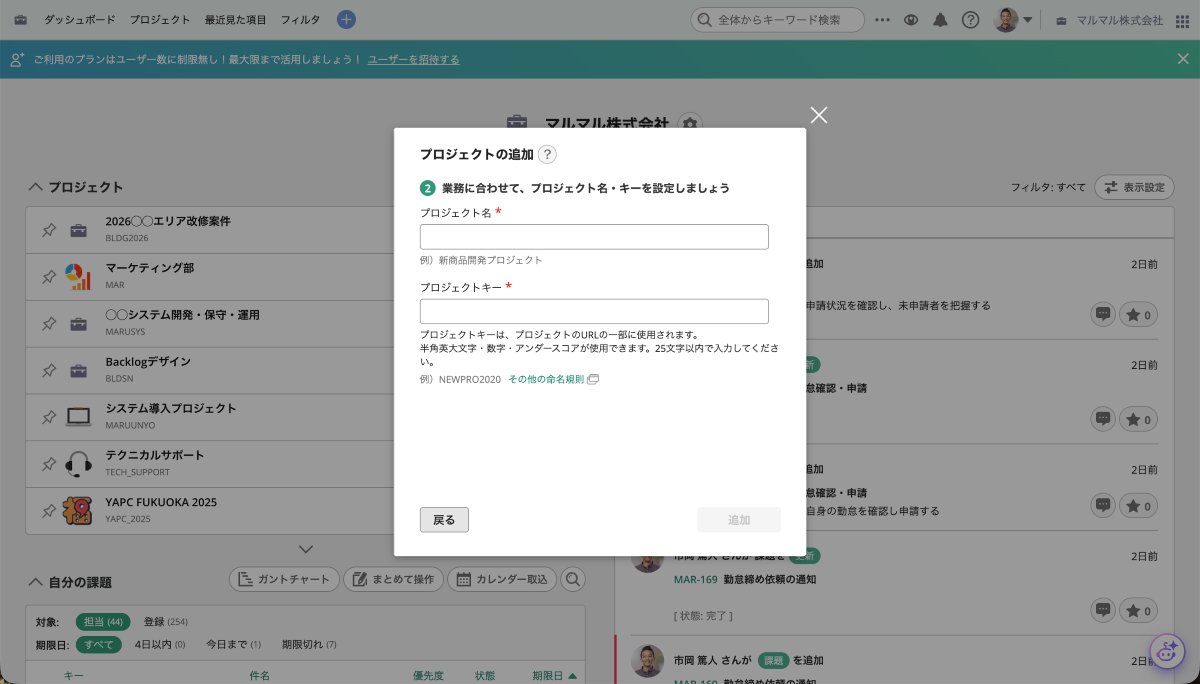Image resolution: width=1200 pixels, height=684 pixels.
Task: Pin the Backlogデザイン project
Action: click(48, 371)
